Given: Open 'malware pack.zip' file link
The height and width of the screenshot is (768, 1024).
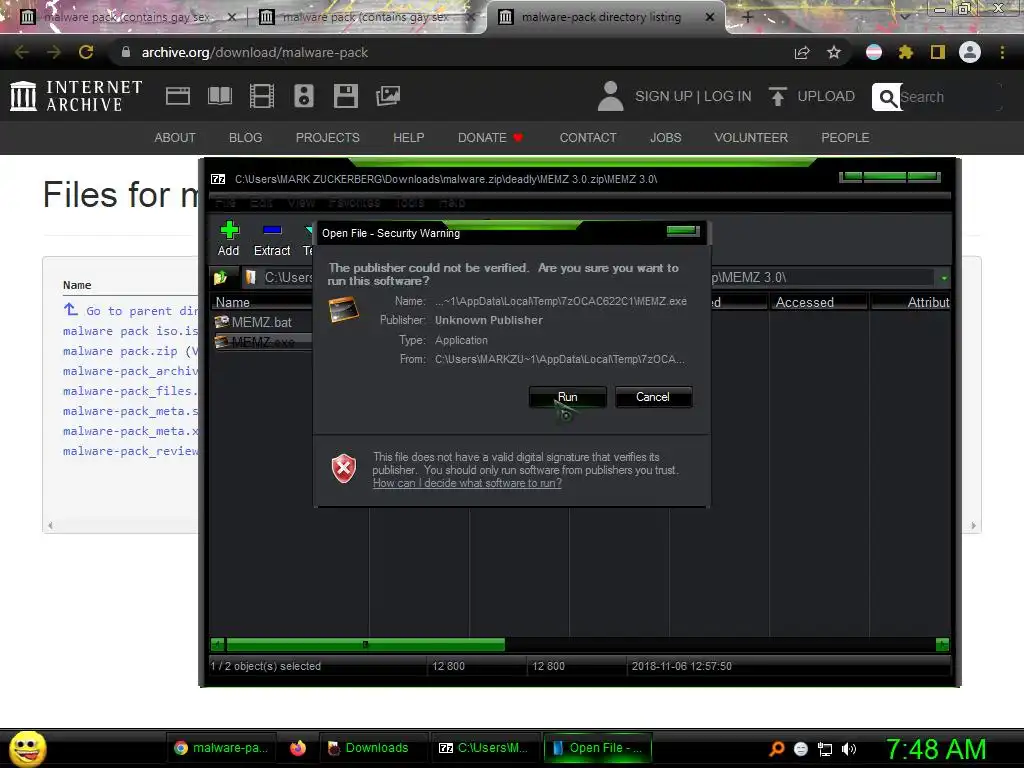Looking at the screenshot, I should coord(120,351).
